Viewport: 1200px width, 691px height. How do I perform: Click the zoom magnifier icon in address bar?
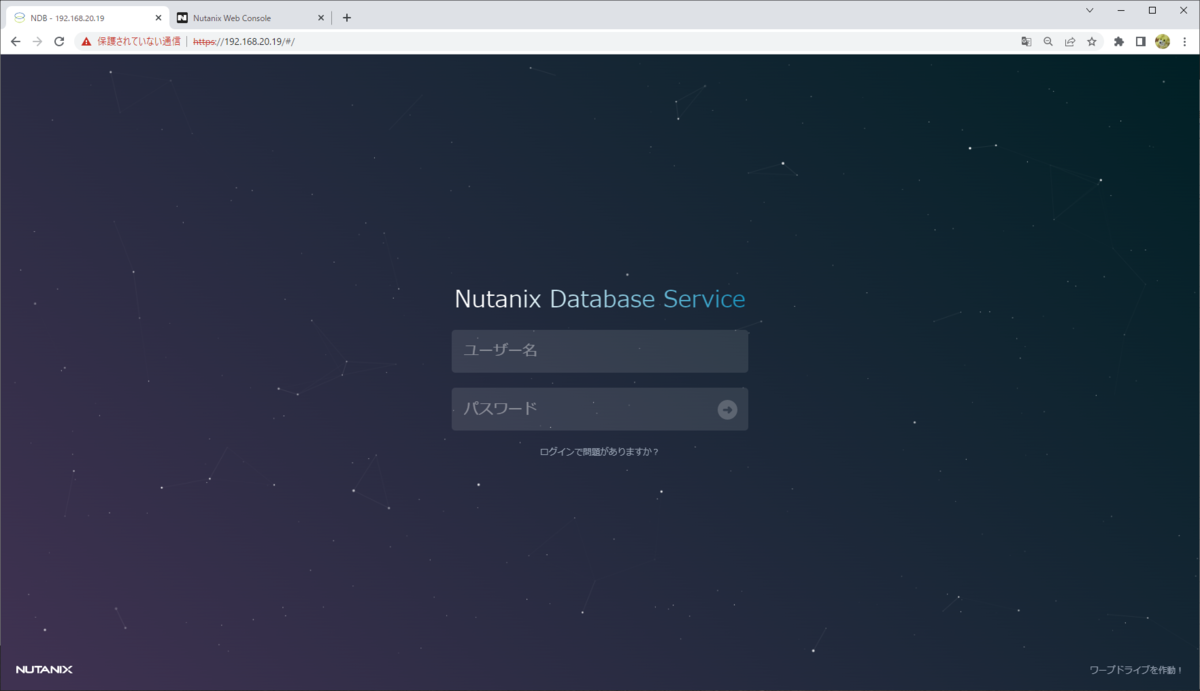(1048, 42)
